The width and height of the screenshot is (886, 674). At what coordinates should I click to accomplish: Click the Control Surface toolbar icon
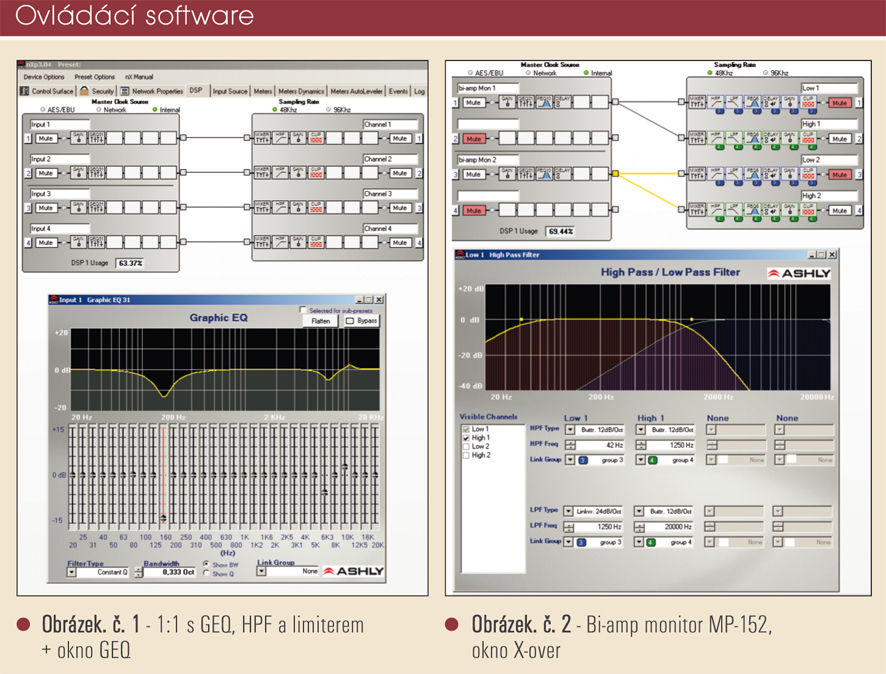(x=24, y=90)
